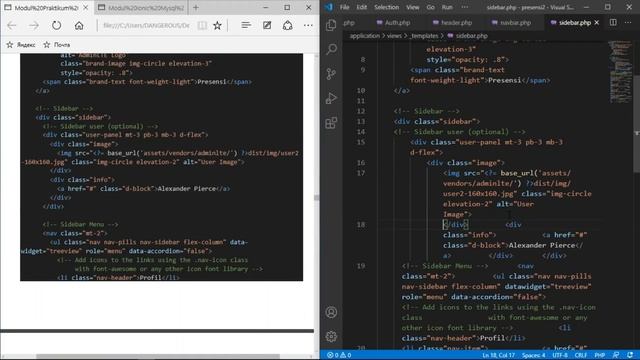Click 'application' in the VS Code breadcrumb
The height and width of the screenshot is (360, 640).
pyautogui.click(x=364, y=36)
